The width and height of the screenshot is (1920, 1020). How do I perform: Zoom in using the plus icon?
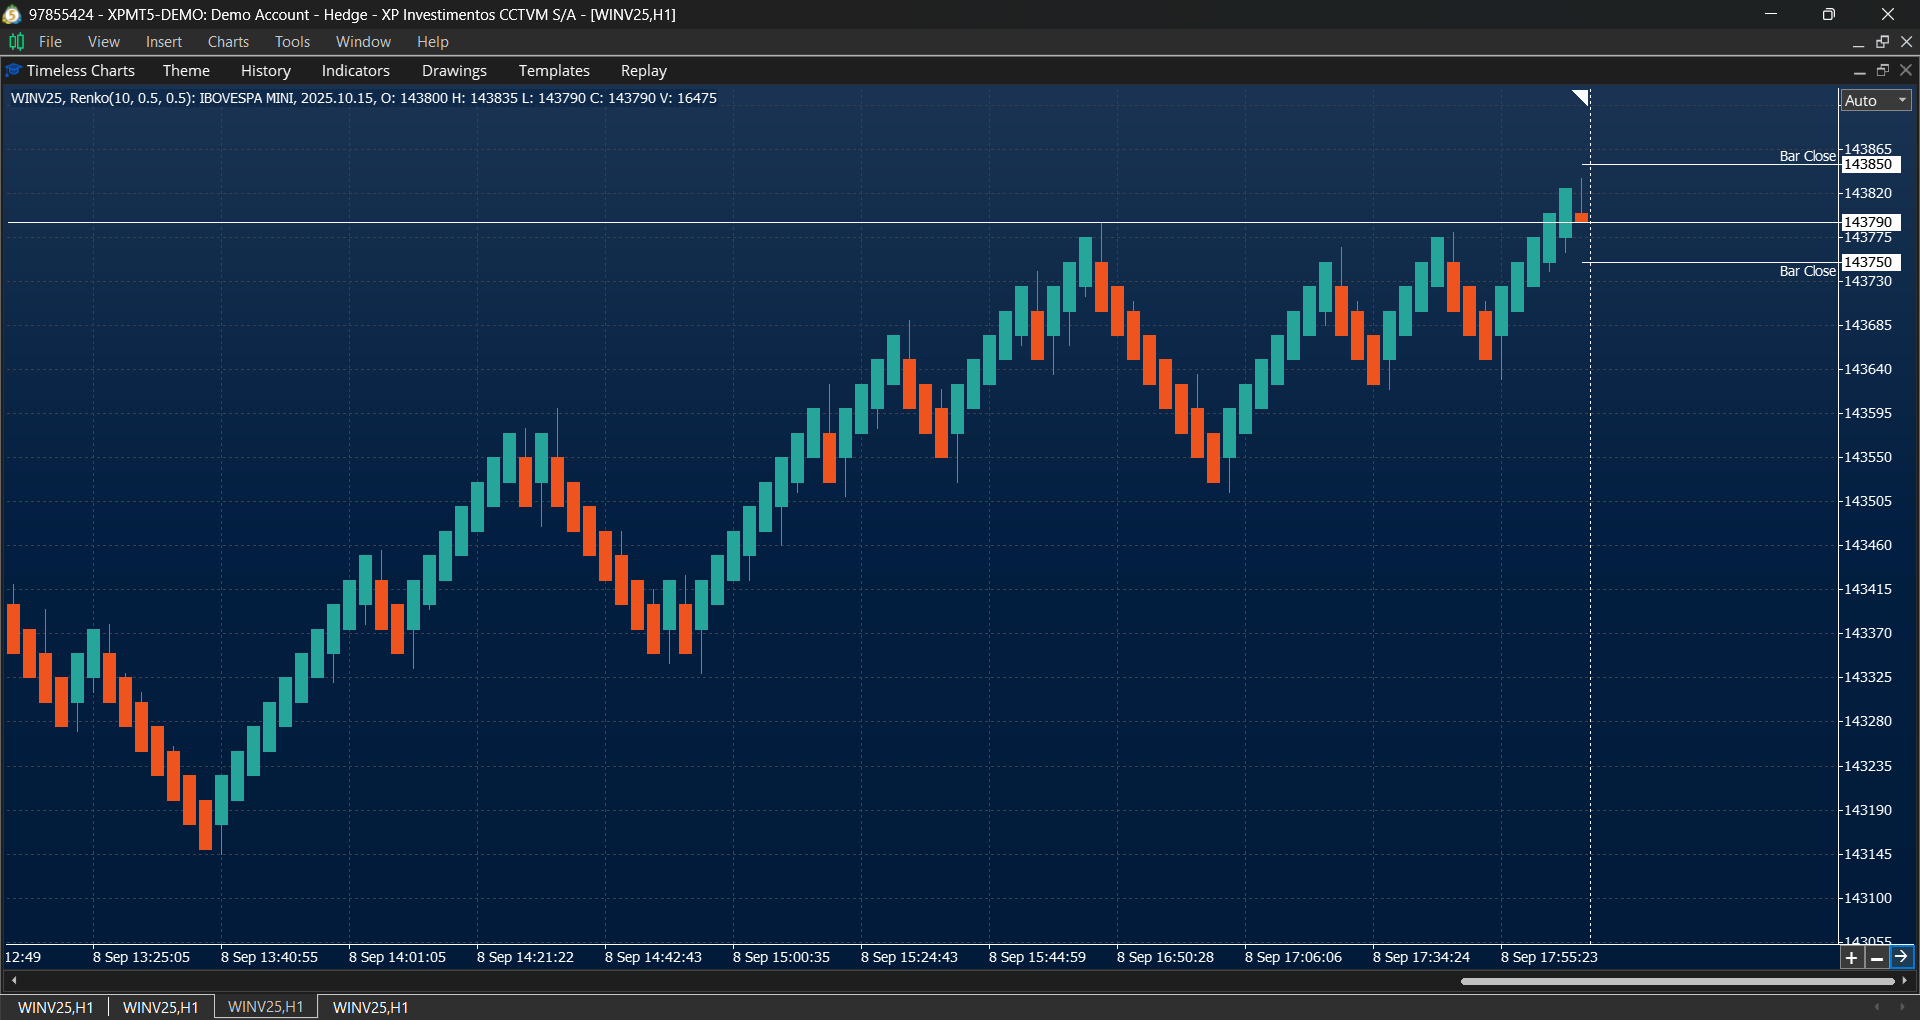(1852, 957)
